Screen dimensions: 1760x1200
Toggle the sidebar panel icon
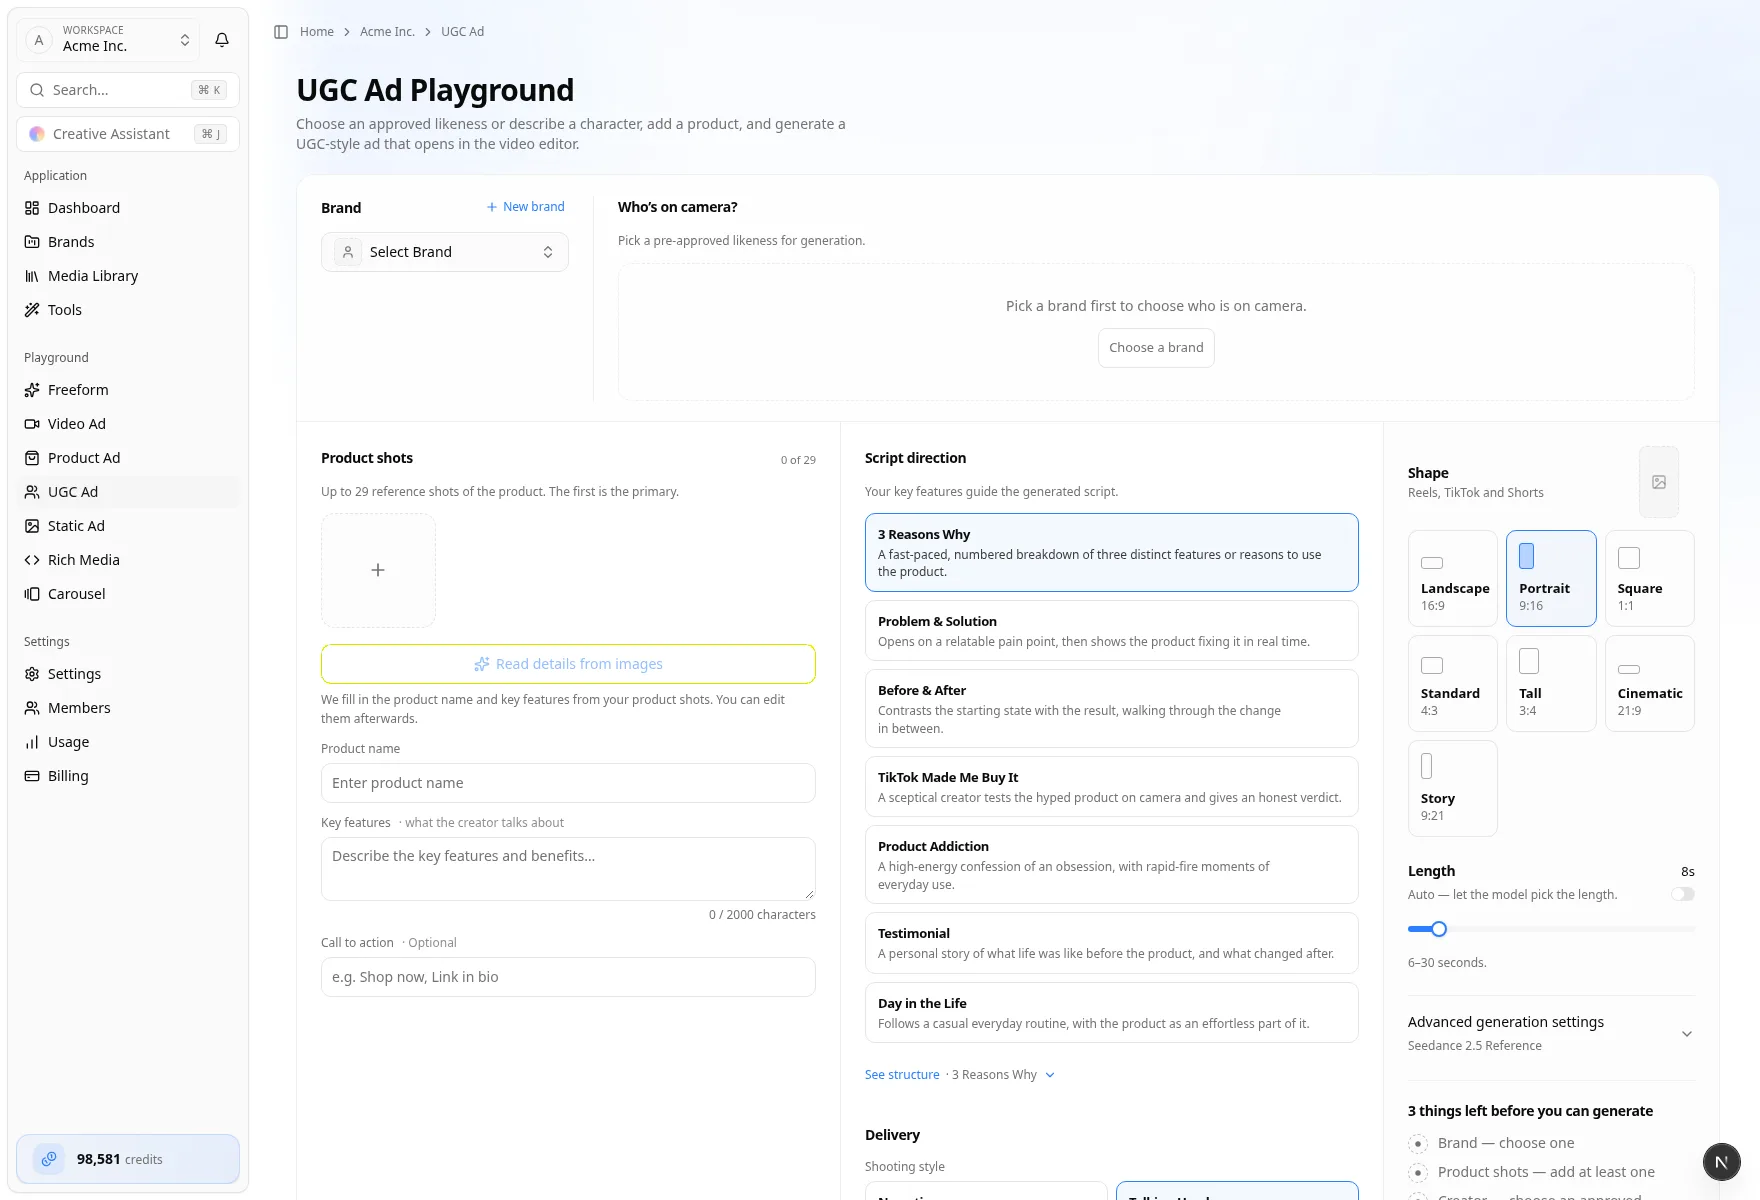pyautogui.click(x=281, y=32)
